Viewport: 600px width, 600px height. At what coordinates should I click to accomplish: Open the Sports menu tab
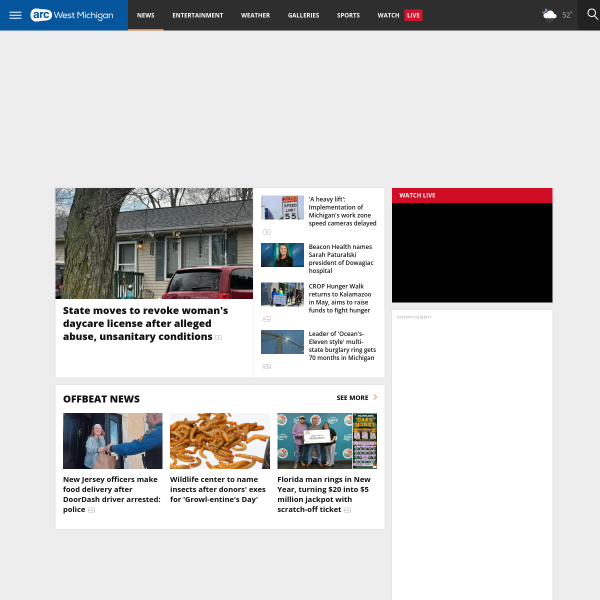point(348,15)
